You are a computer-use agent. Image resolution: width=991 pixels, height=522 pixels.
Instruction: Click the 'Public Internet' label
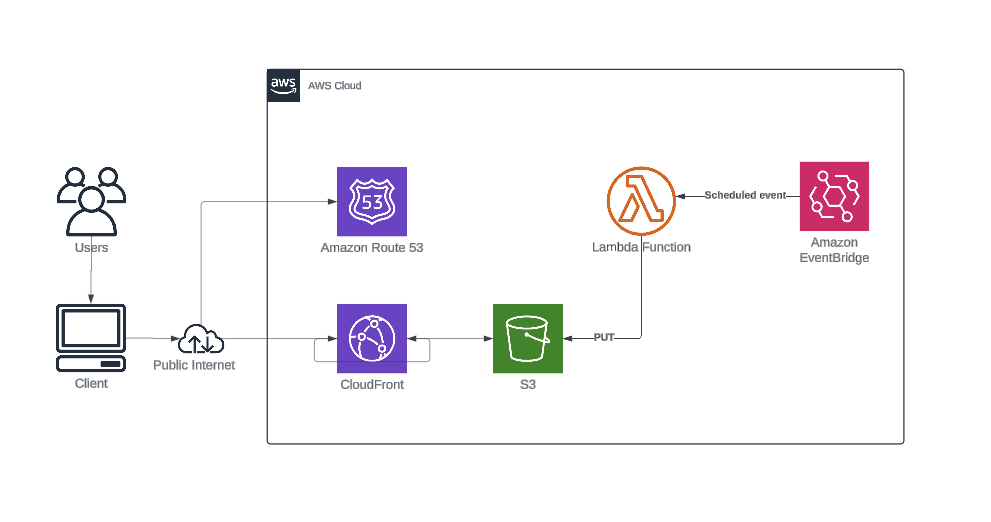coord(194,365)
